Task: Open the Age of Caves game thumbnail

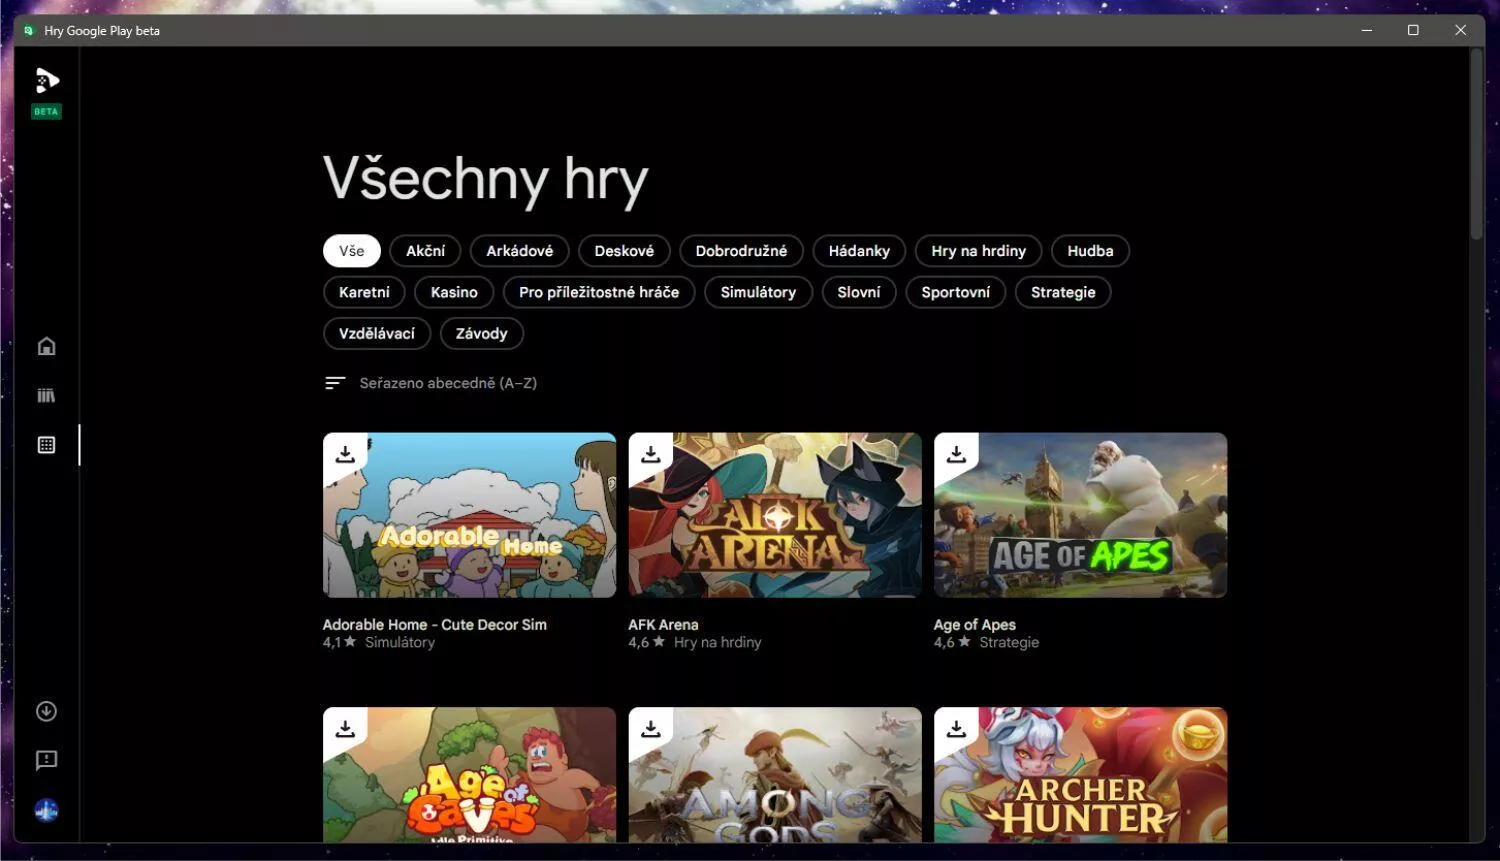Action: [469, 775]
